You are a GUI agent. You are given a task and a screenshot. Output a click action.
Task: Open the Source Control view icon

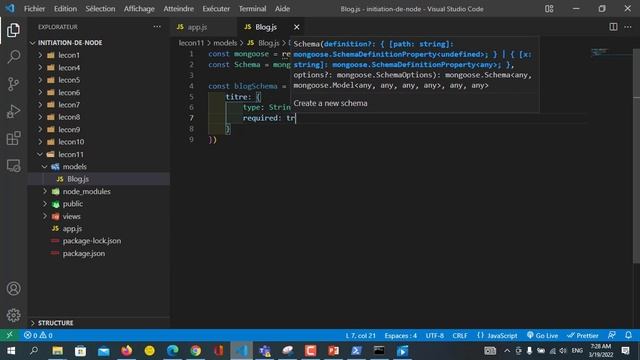(13, 84)
